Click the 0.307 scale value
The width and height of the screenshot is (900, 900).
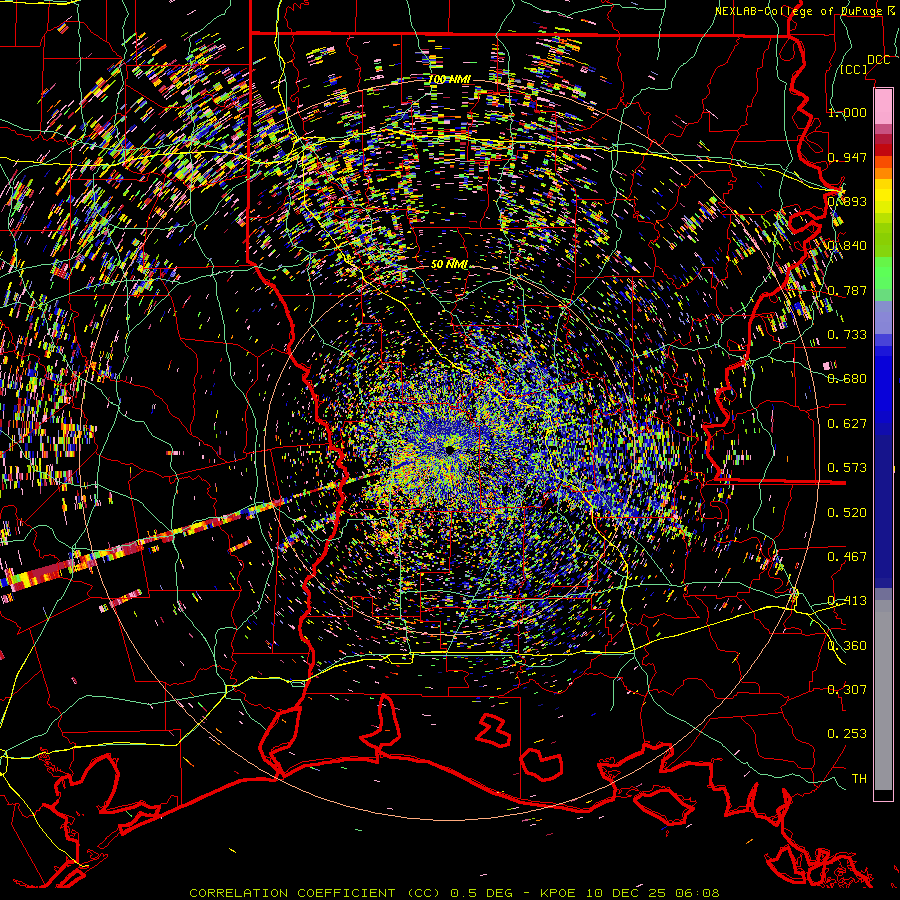847,690
